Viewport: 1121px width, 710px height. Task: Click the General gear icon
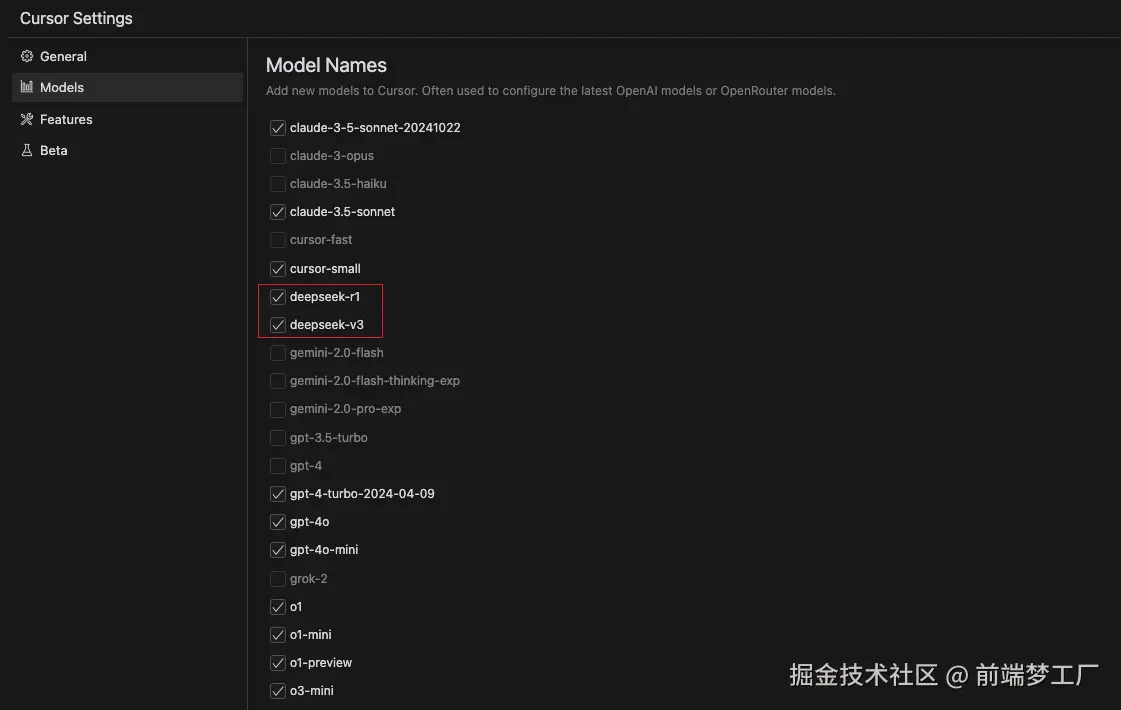pyautogui.click(x=26, y=56)
